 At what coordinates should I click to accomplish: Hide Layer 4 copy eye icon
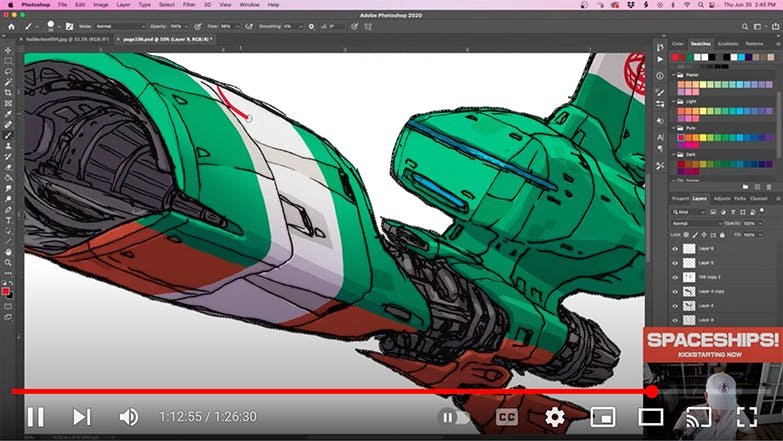(675, 292)
